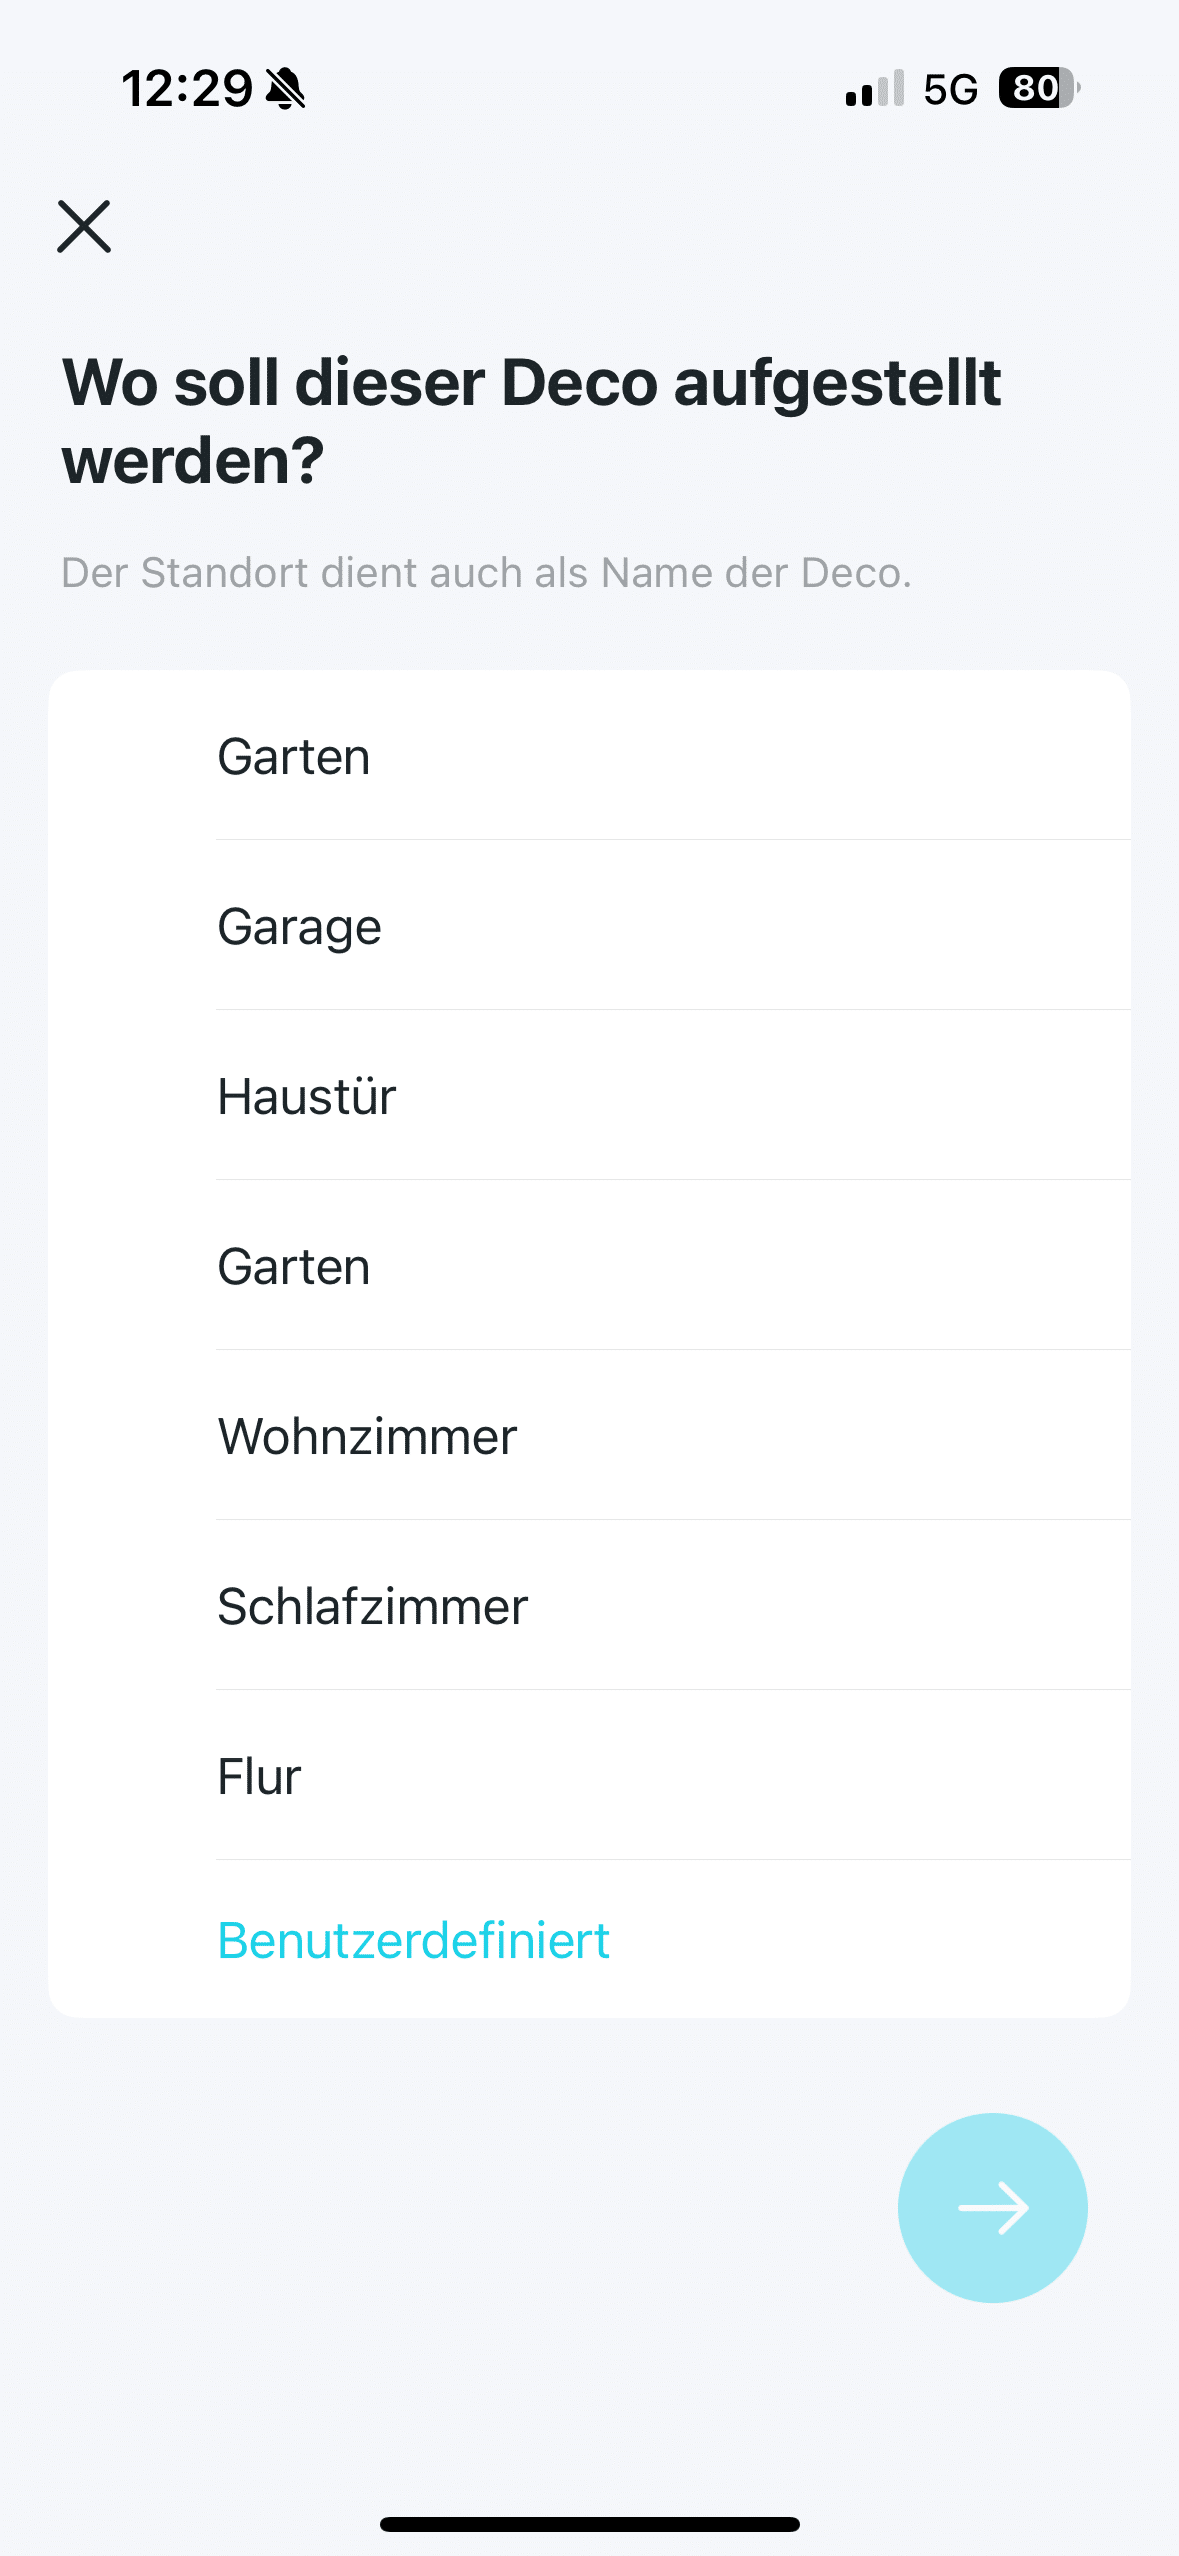Pick Schlafzimmer as the Deco location
1179x2556 pixels.
tap(372, 1607)
